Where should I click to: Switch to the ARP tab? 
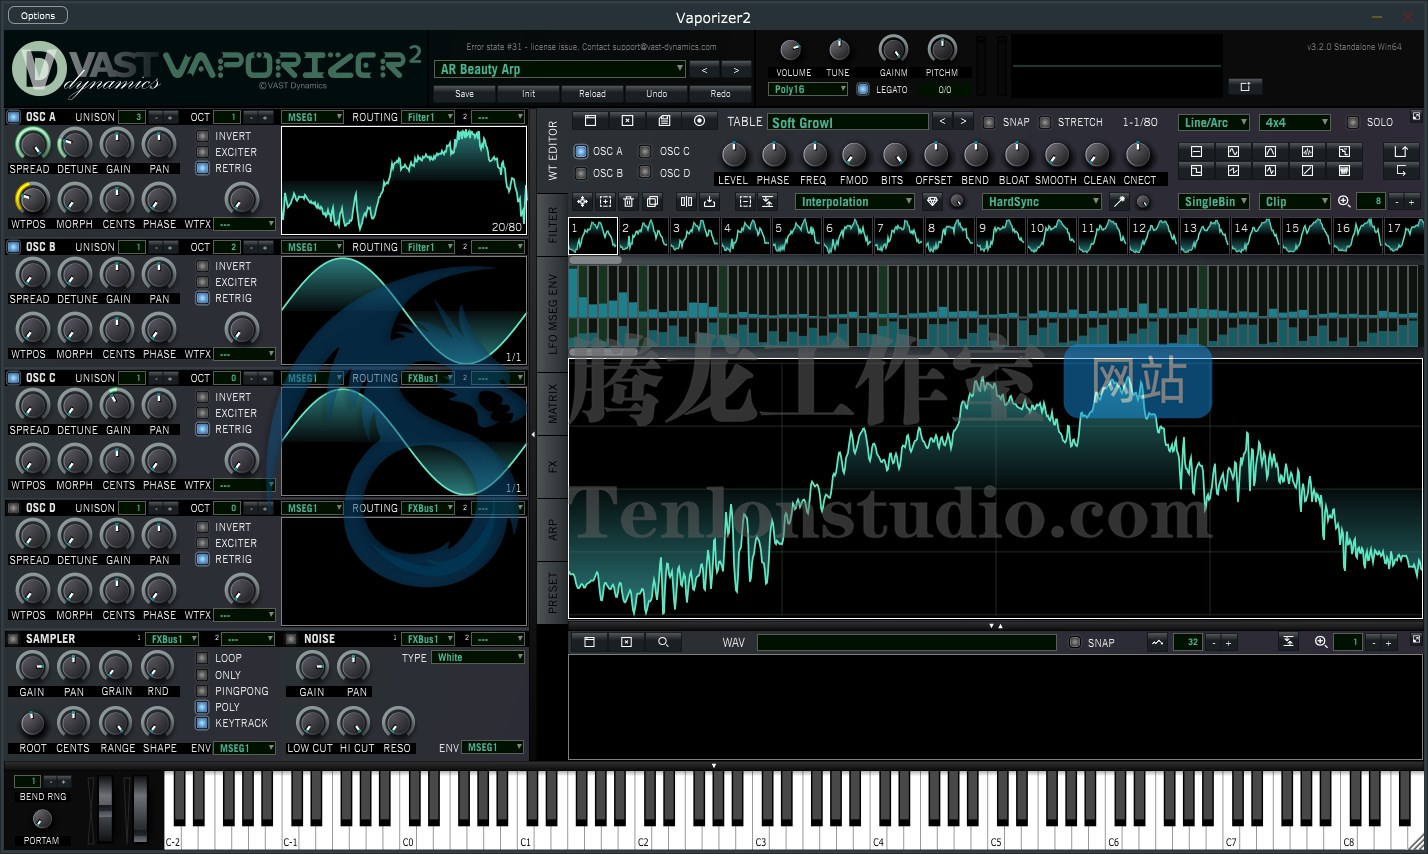(553, 529)
